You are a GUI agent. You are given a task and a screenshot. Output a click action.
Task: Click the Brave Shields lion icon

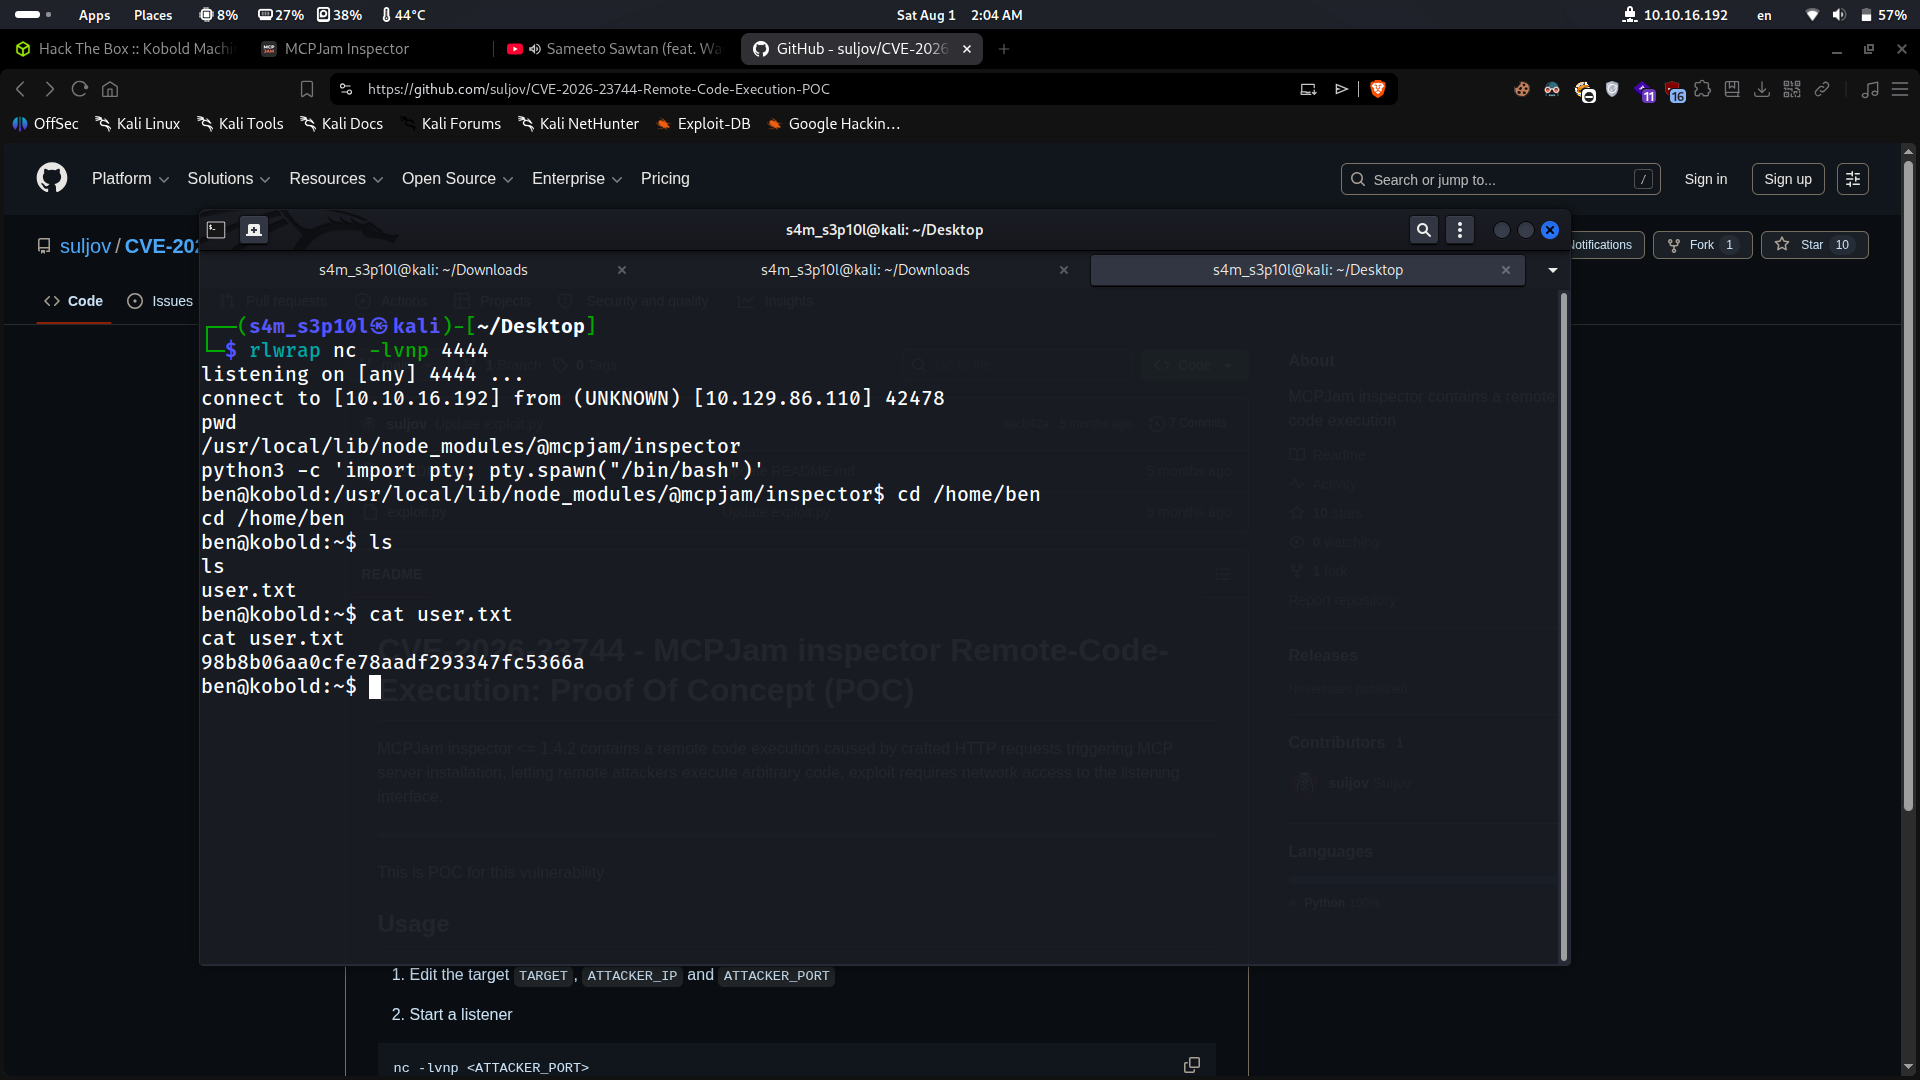1378,89
